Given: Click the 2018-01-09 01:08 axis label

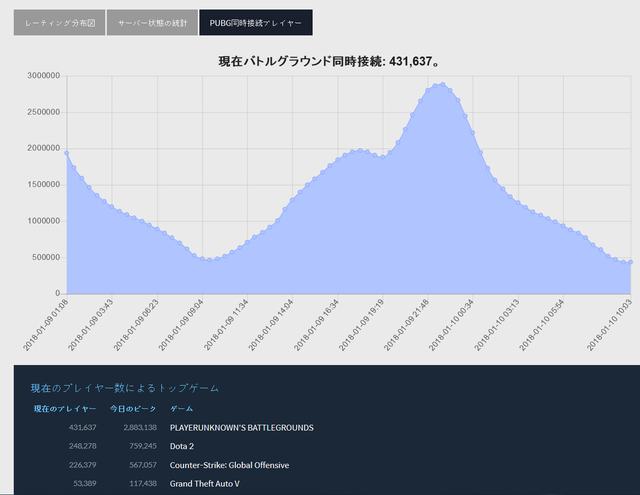Looking at the screenshot, I should pos(45,325).
